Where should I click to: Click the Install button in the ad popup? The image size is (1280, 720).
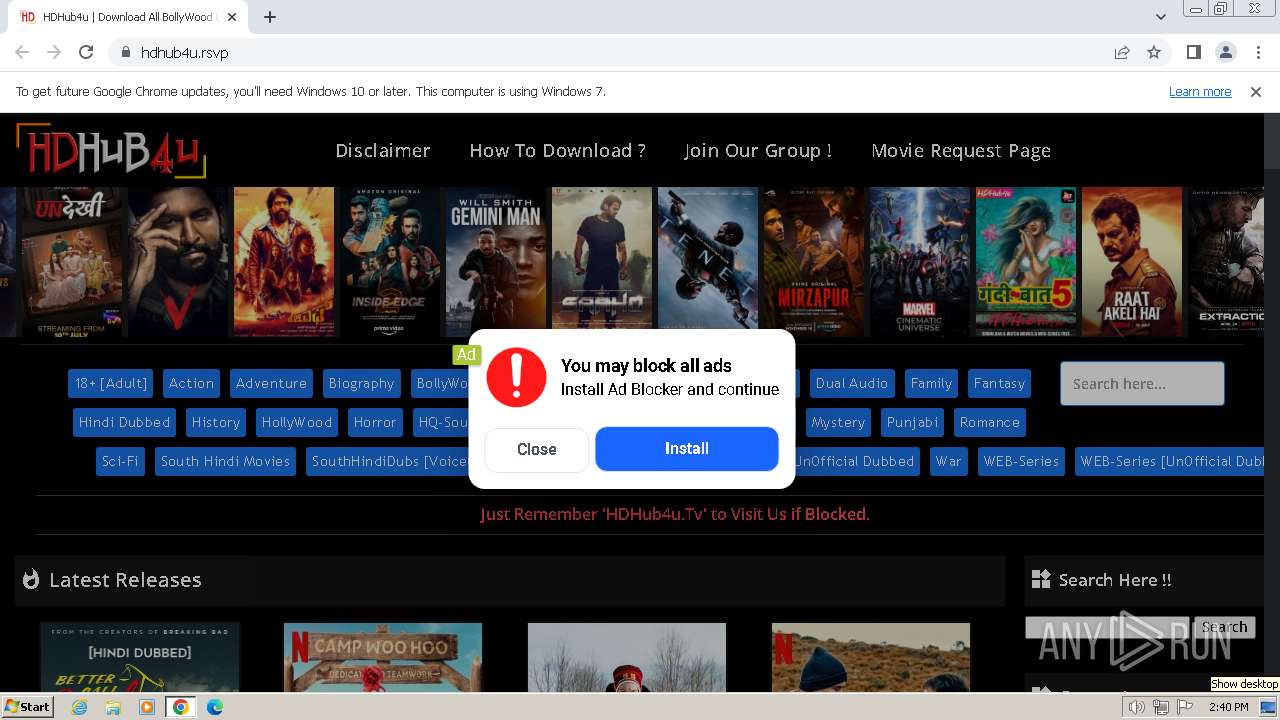click(x=687, y=449)
